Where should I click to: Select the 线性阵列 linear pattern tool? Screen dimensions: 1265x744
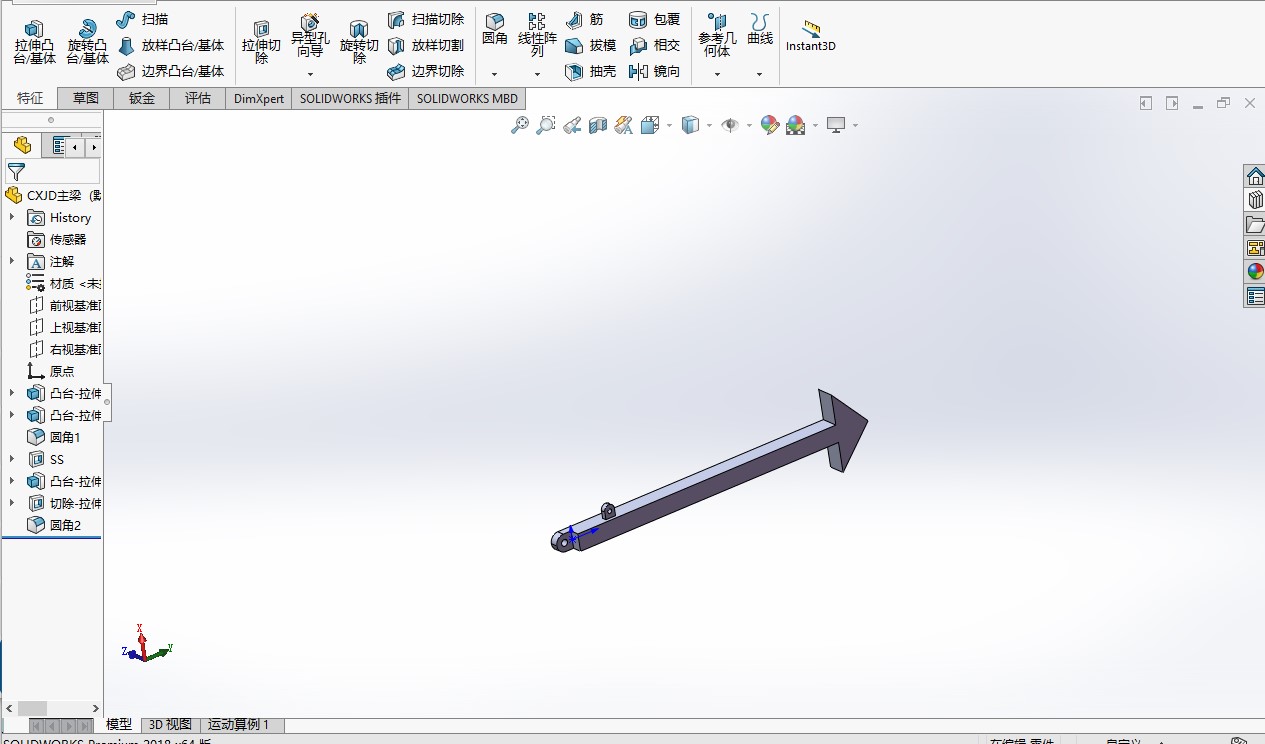click(x=537, y=35)
